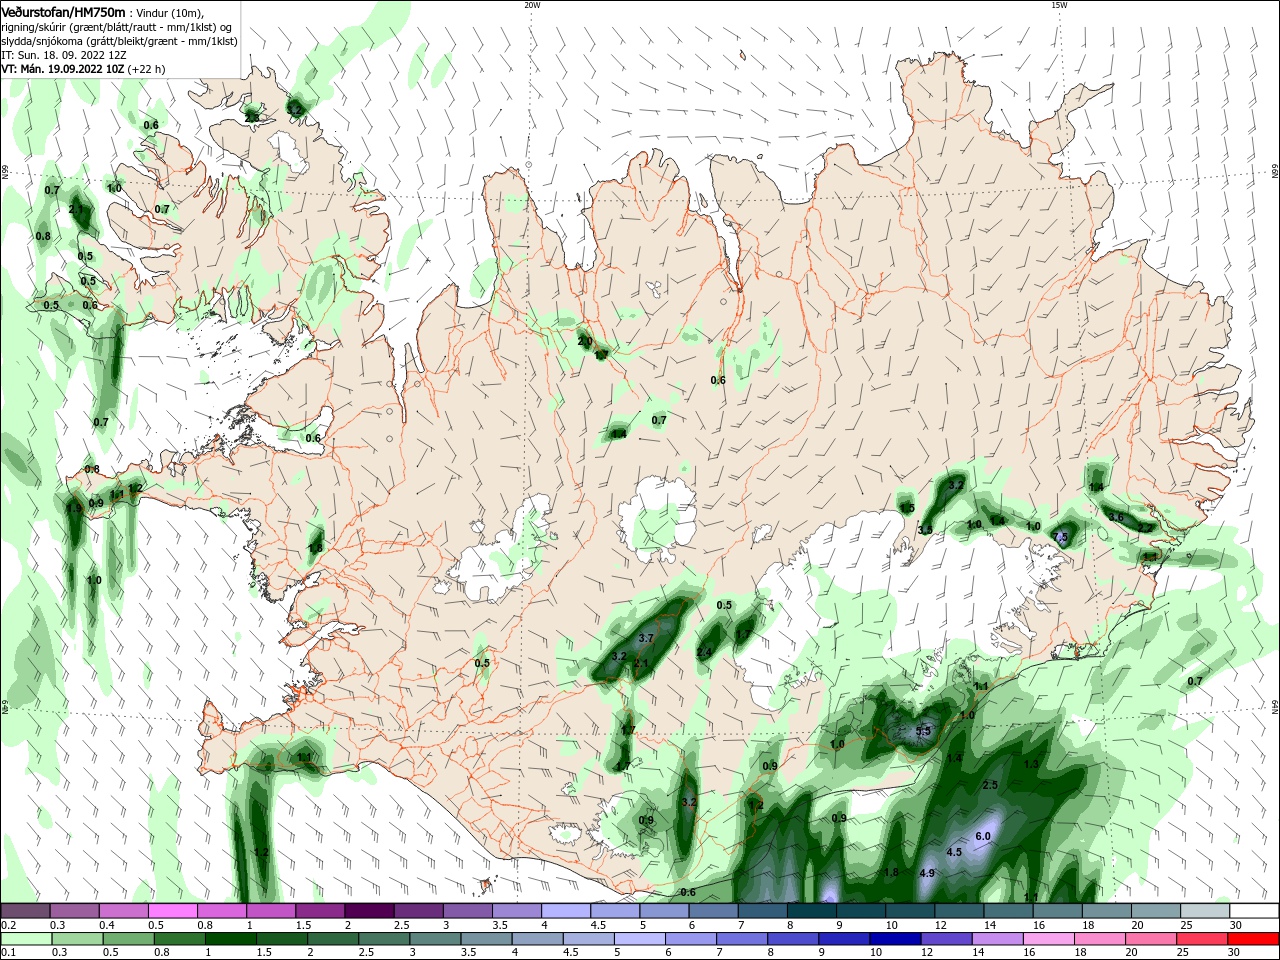
Task: Click the 4.5 precipitation value on the map
Action: [954, 852]
